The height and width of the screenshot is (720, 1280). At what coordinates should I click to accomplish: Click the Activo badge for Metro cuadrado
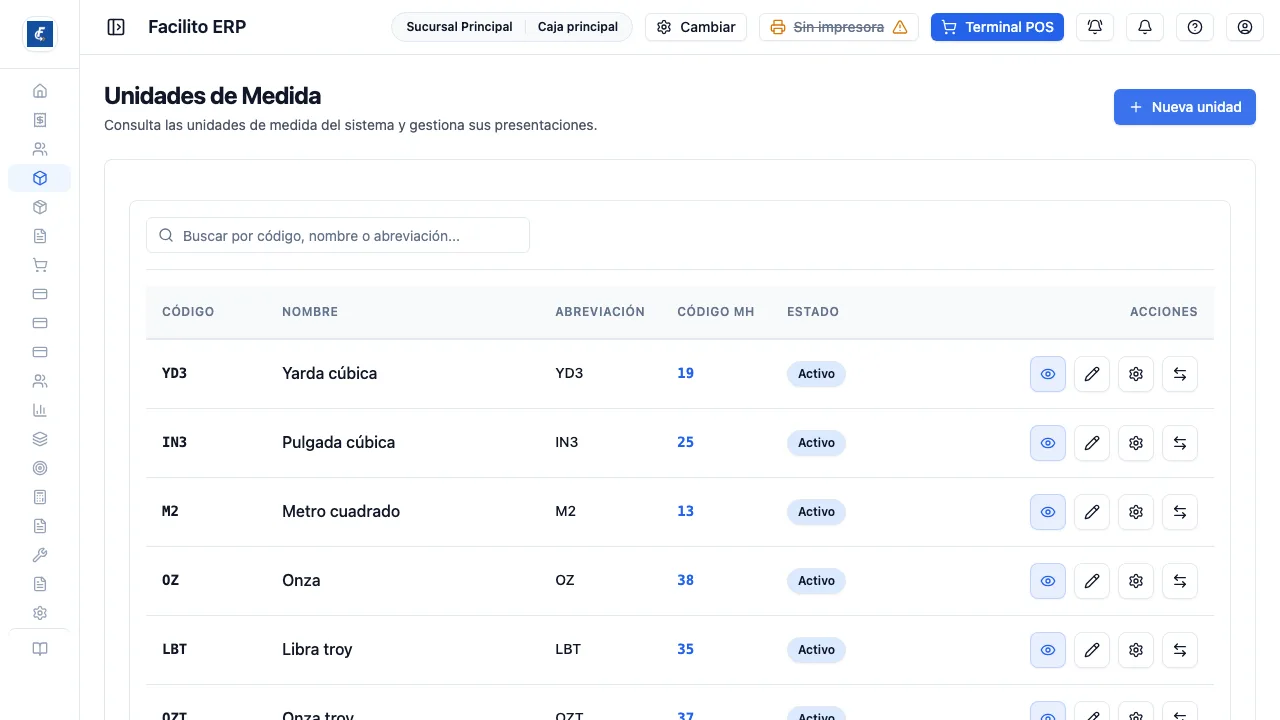(x=816, y=512)
